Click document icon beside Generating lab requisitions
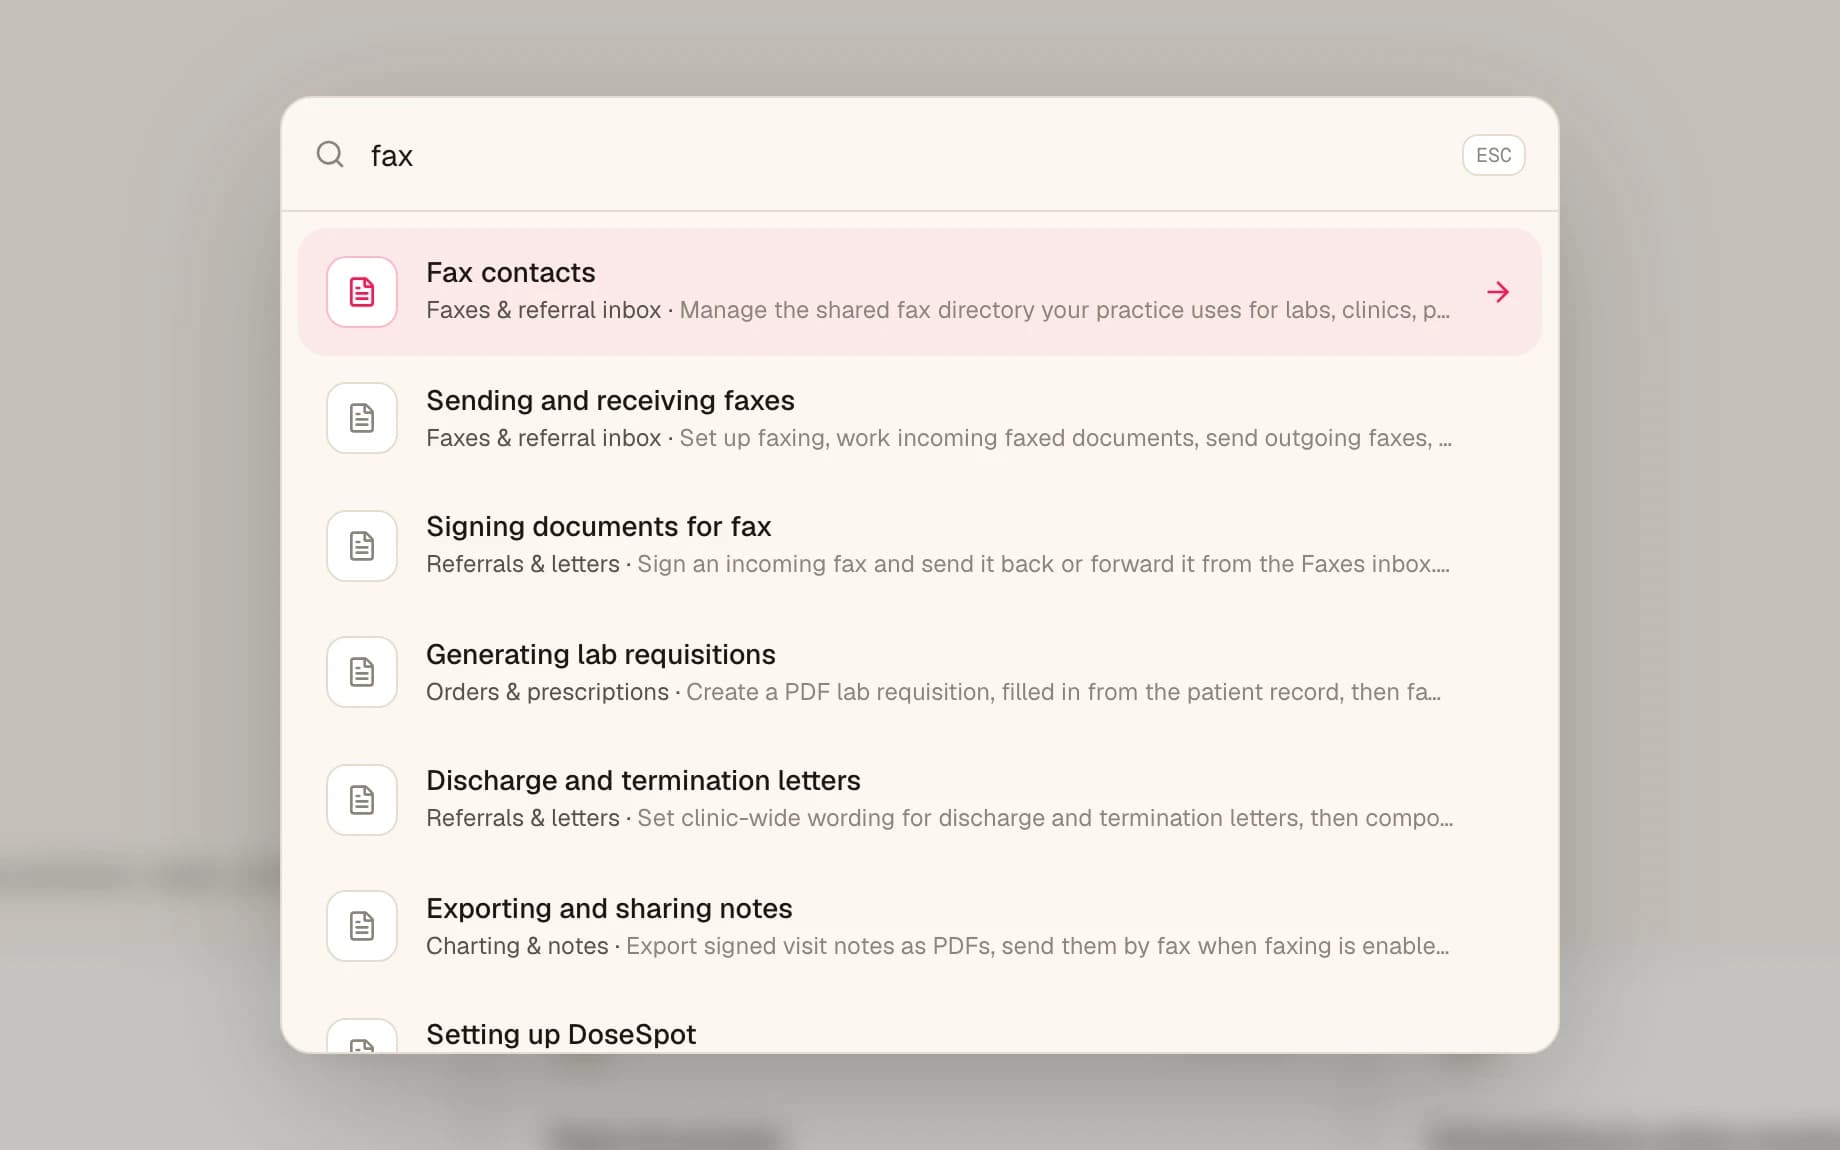1840x1150 pixels. click(x=362, y=672)
